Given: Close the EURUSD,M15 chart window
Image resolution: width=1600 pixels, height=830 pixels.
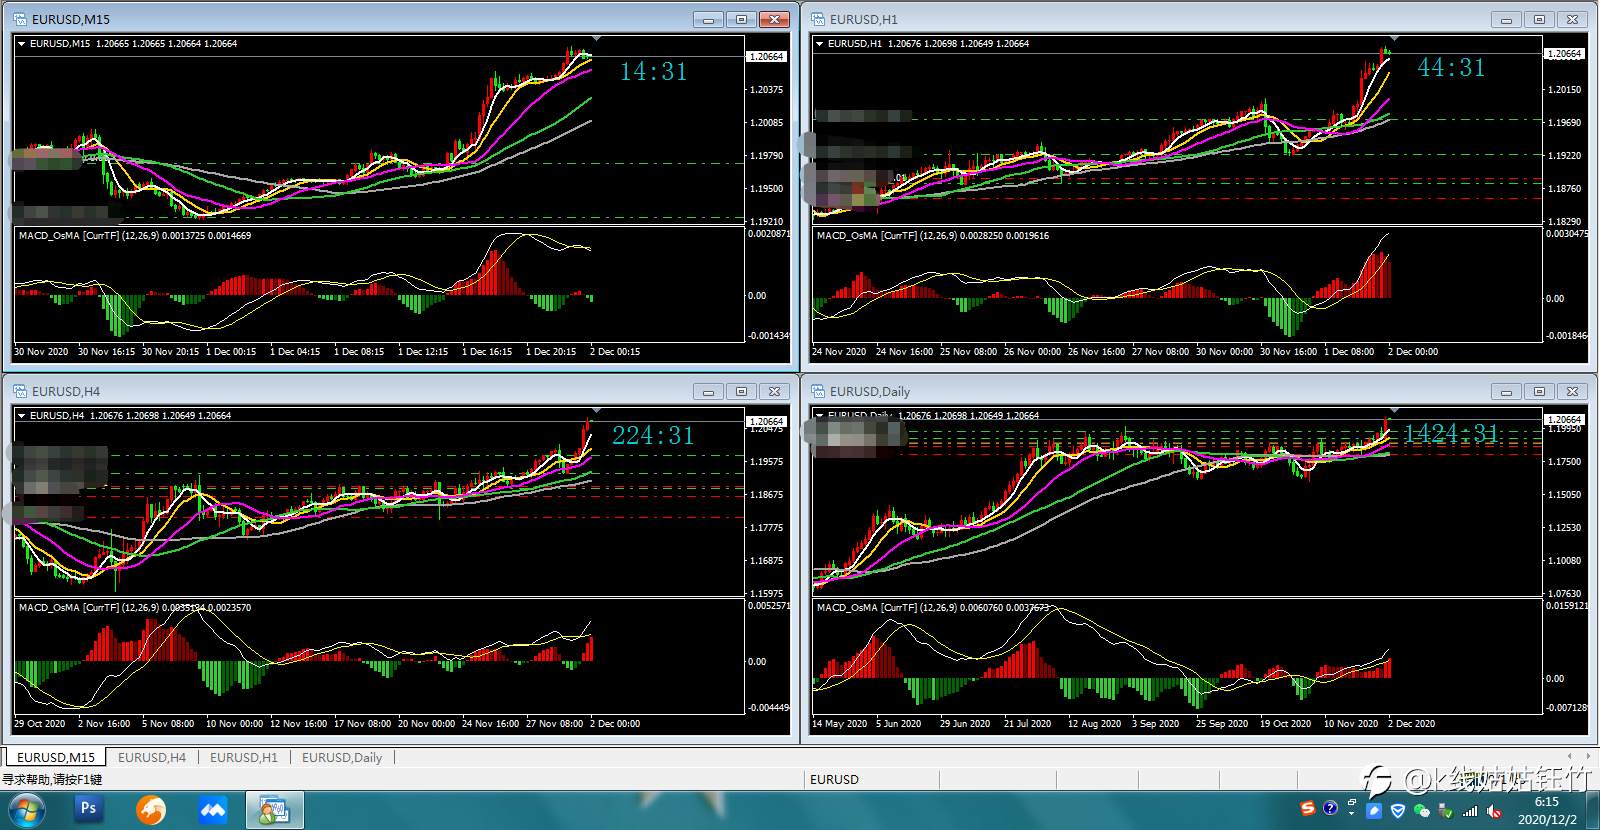Looking at the screenshot, I should [x=774, y=19].
